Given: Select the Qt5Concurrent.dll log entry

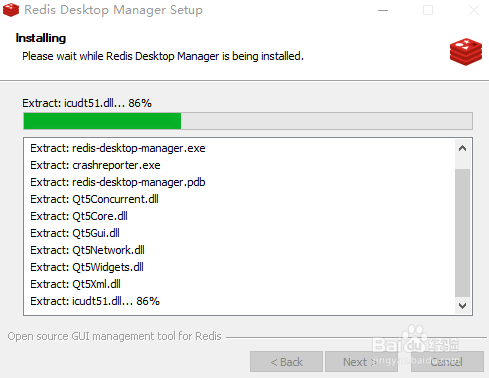Looking at the screenshot, I should tap(94, 199).
